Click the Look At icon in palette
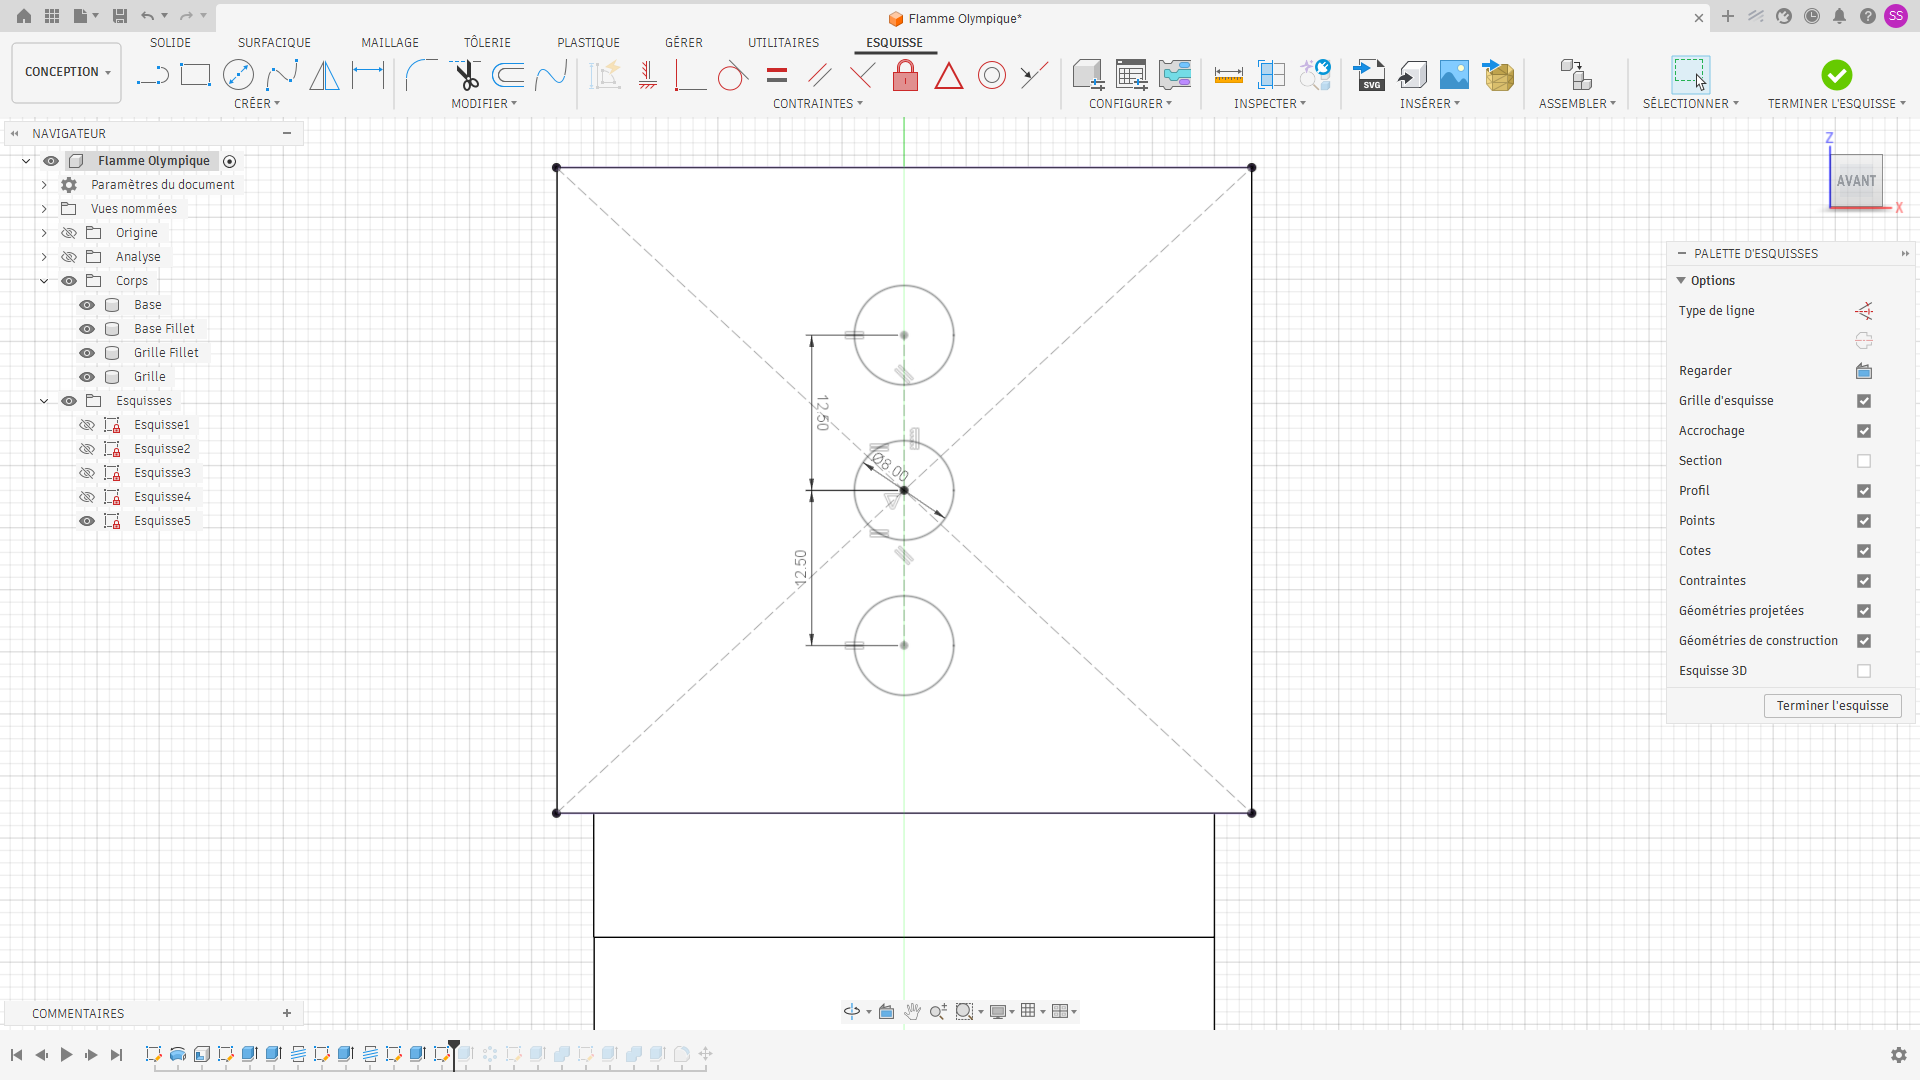Screen dimensions: 1920x1080 1864,371
